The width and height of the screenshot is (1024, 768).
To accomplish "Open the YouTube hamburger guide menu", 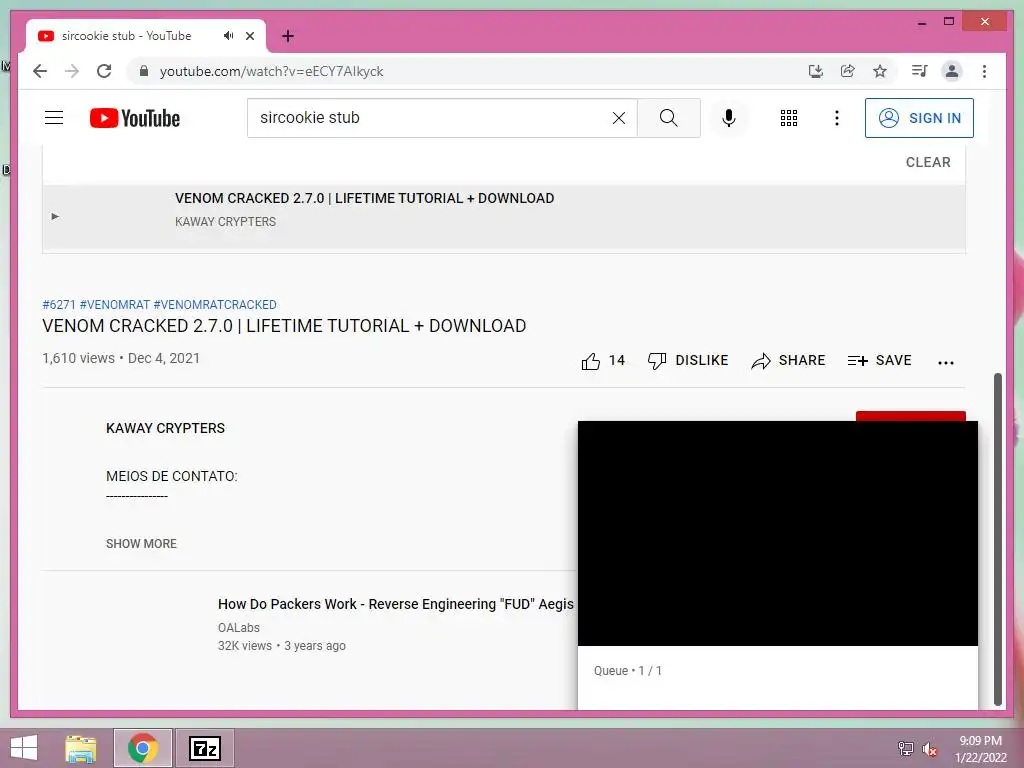I will tap(54, 118).
